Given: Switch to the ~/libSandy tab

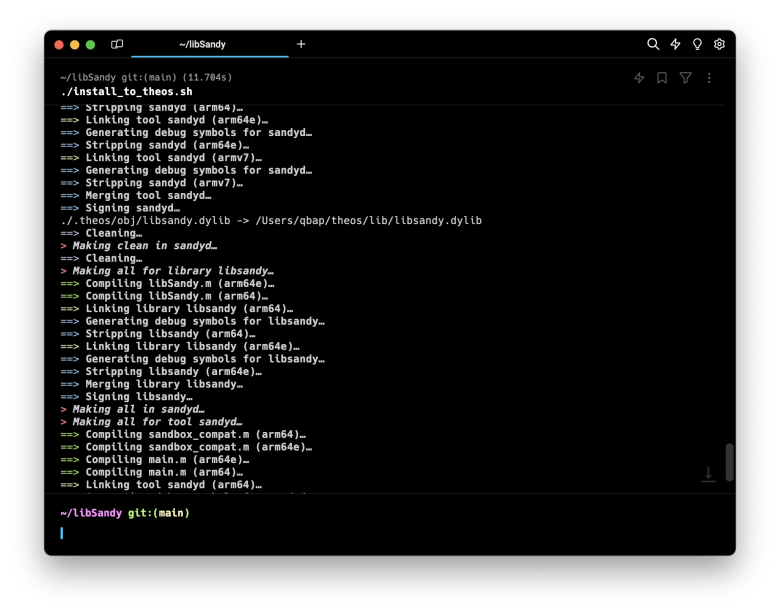Looking at the screenshot, I should [x=209, y=44].
